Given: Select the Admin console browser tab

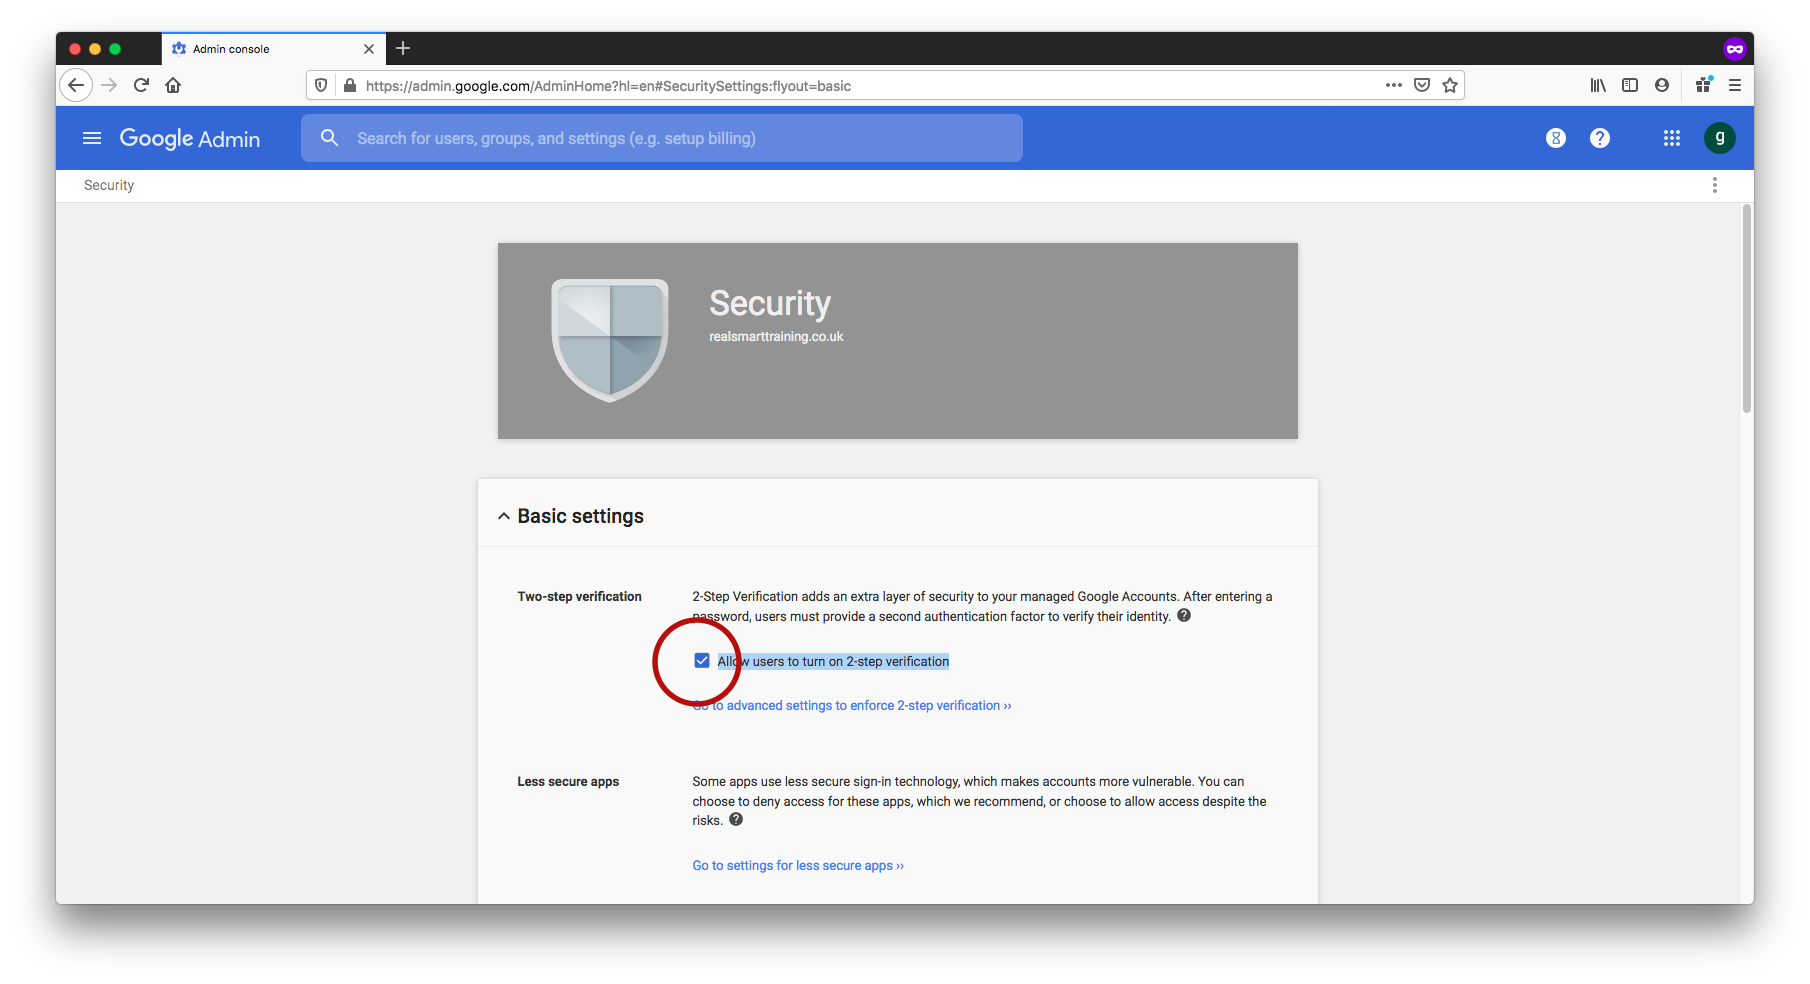Looking at the screenshot, I should [x=260, y=48].
